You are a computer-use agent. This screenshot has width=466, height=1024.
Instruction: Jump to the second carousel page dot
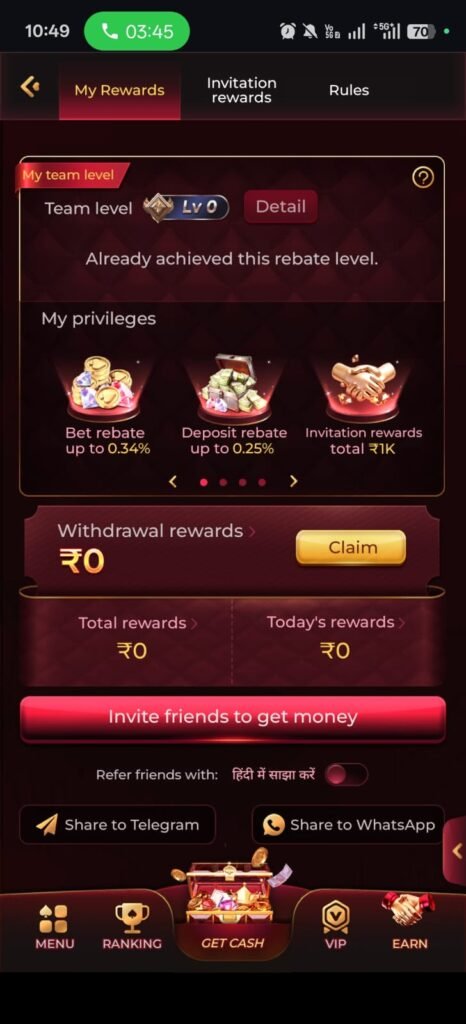coord(223,482)
